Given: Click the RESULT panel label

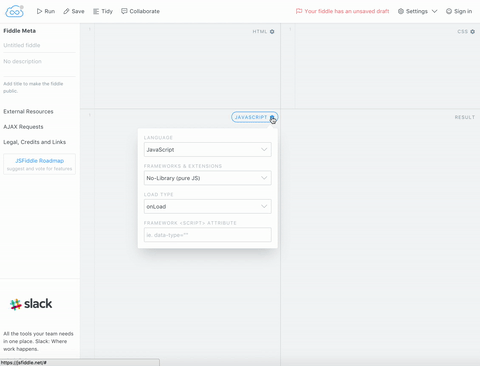Looking at the screenshot, I should click(465, 117).
